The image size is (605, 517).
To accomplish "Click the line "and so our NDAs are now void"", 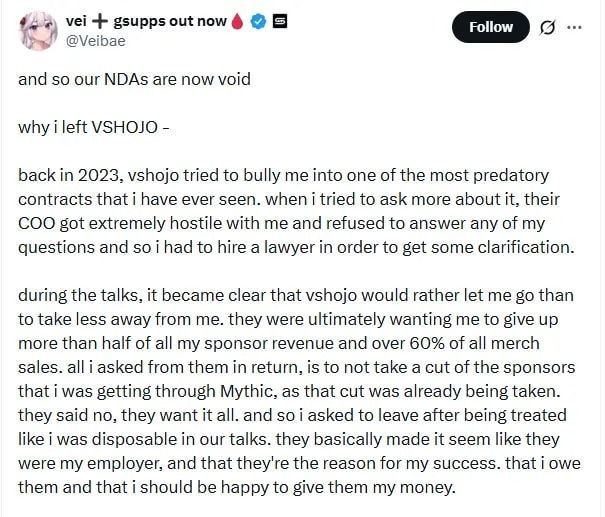I will (134, 79).
